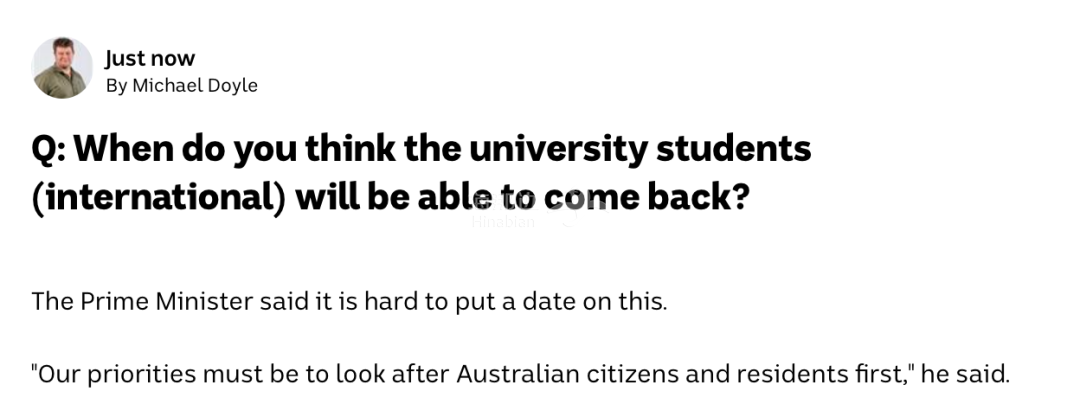This screenshot has height=417, width=1080.
Task: Click the "Q:" prefix of the headline
Action: coord(48,150)
